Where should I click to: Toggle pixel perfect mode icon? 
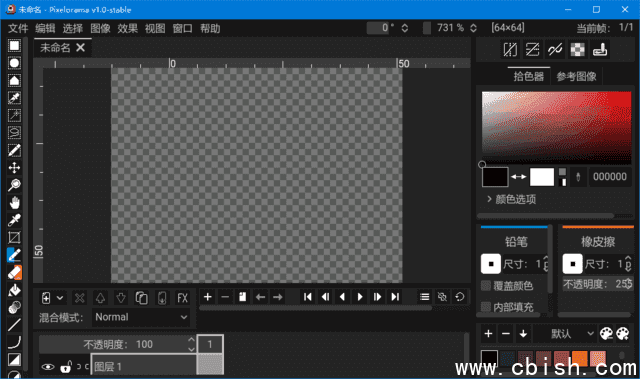pyautogui.click(x=555, y=50)
